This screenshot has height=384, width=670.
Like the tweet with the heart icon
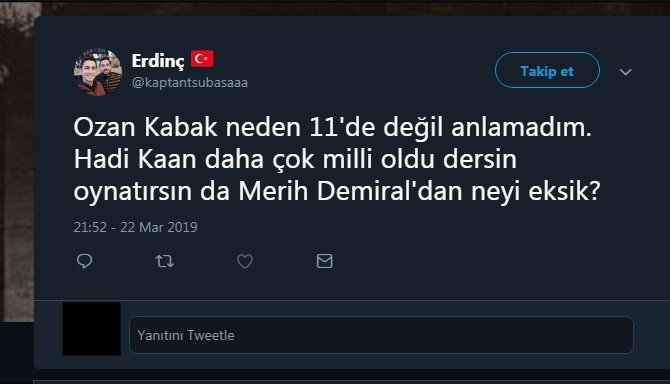(x=245, y=261)
